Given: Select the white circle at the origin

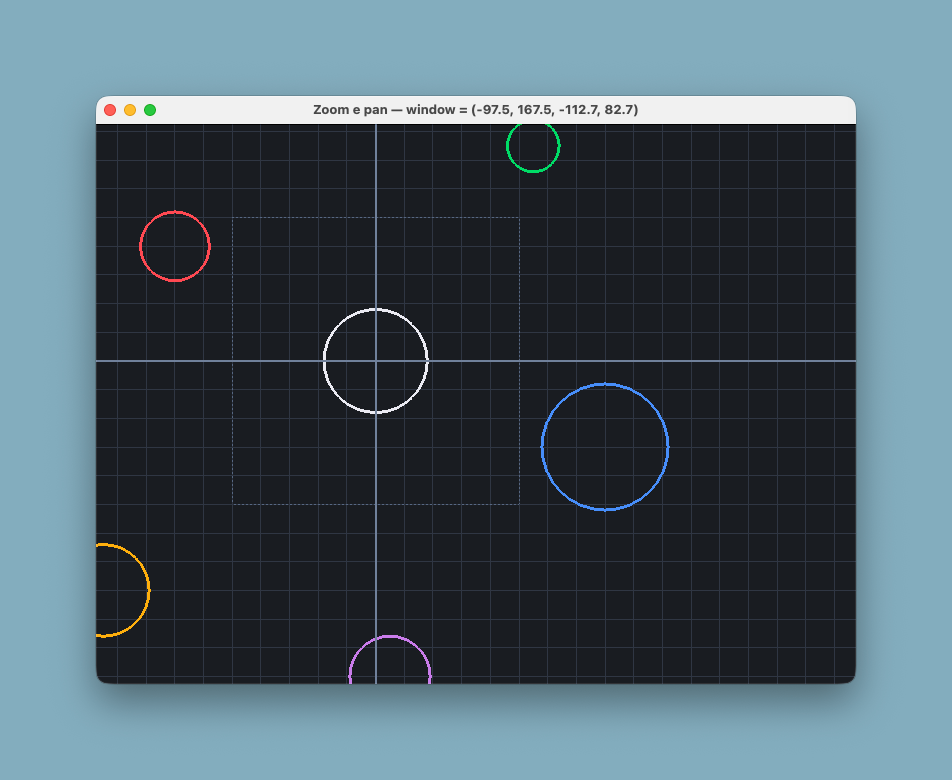Looking at the screenshot, I should tap(376, 361).
